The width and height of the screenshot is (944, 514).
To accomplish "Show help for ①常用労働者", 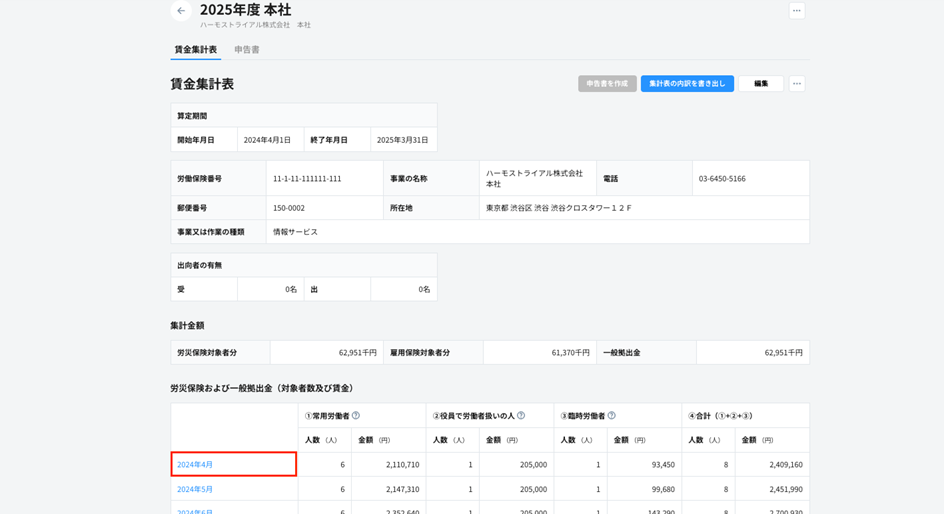I will coord(356,416).
